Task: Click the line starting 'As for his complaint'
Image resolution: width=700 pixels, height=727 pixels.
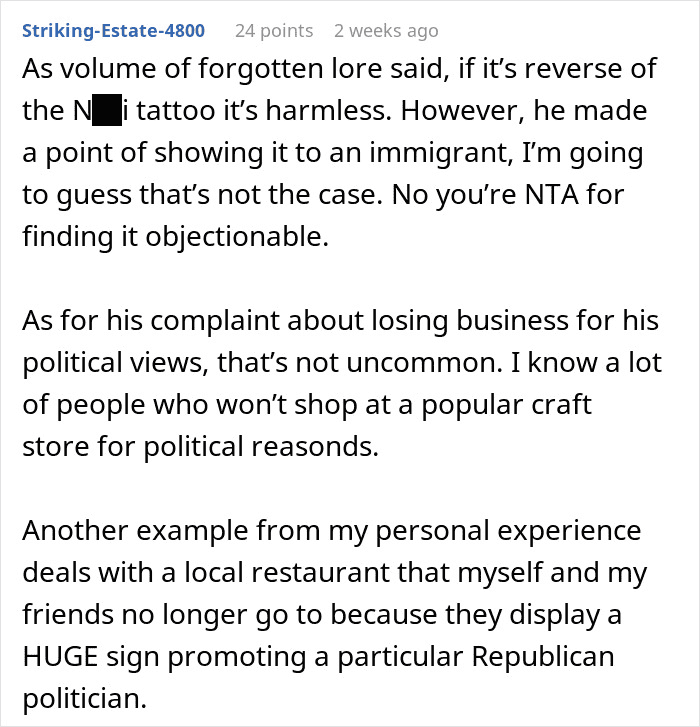Action: (x=340, y=320)
